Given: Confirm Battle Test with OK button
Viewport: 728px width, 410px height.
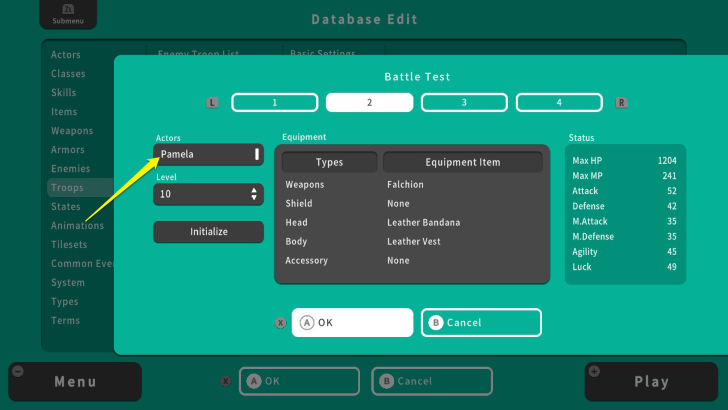Looking at the screenshot, I should 352,322.
